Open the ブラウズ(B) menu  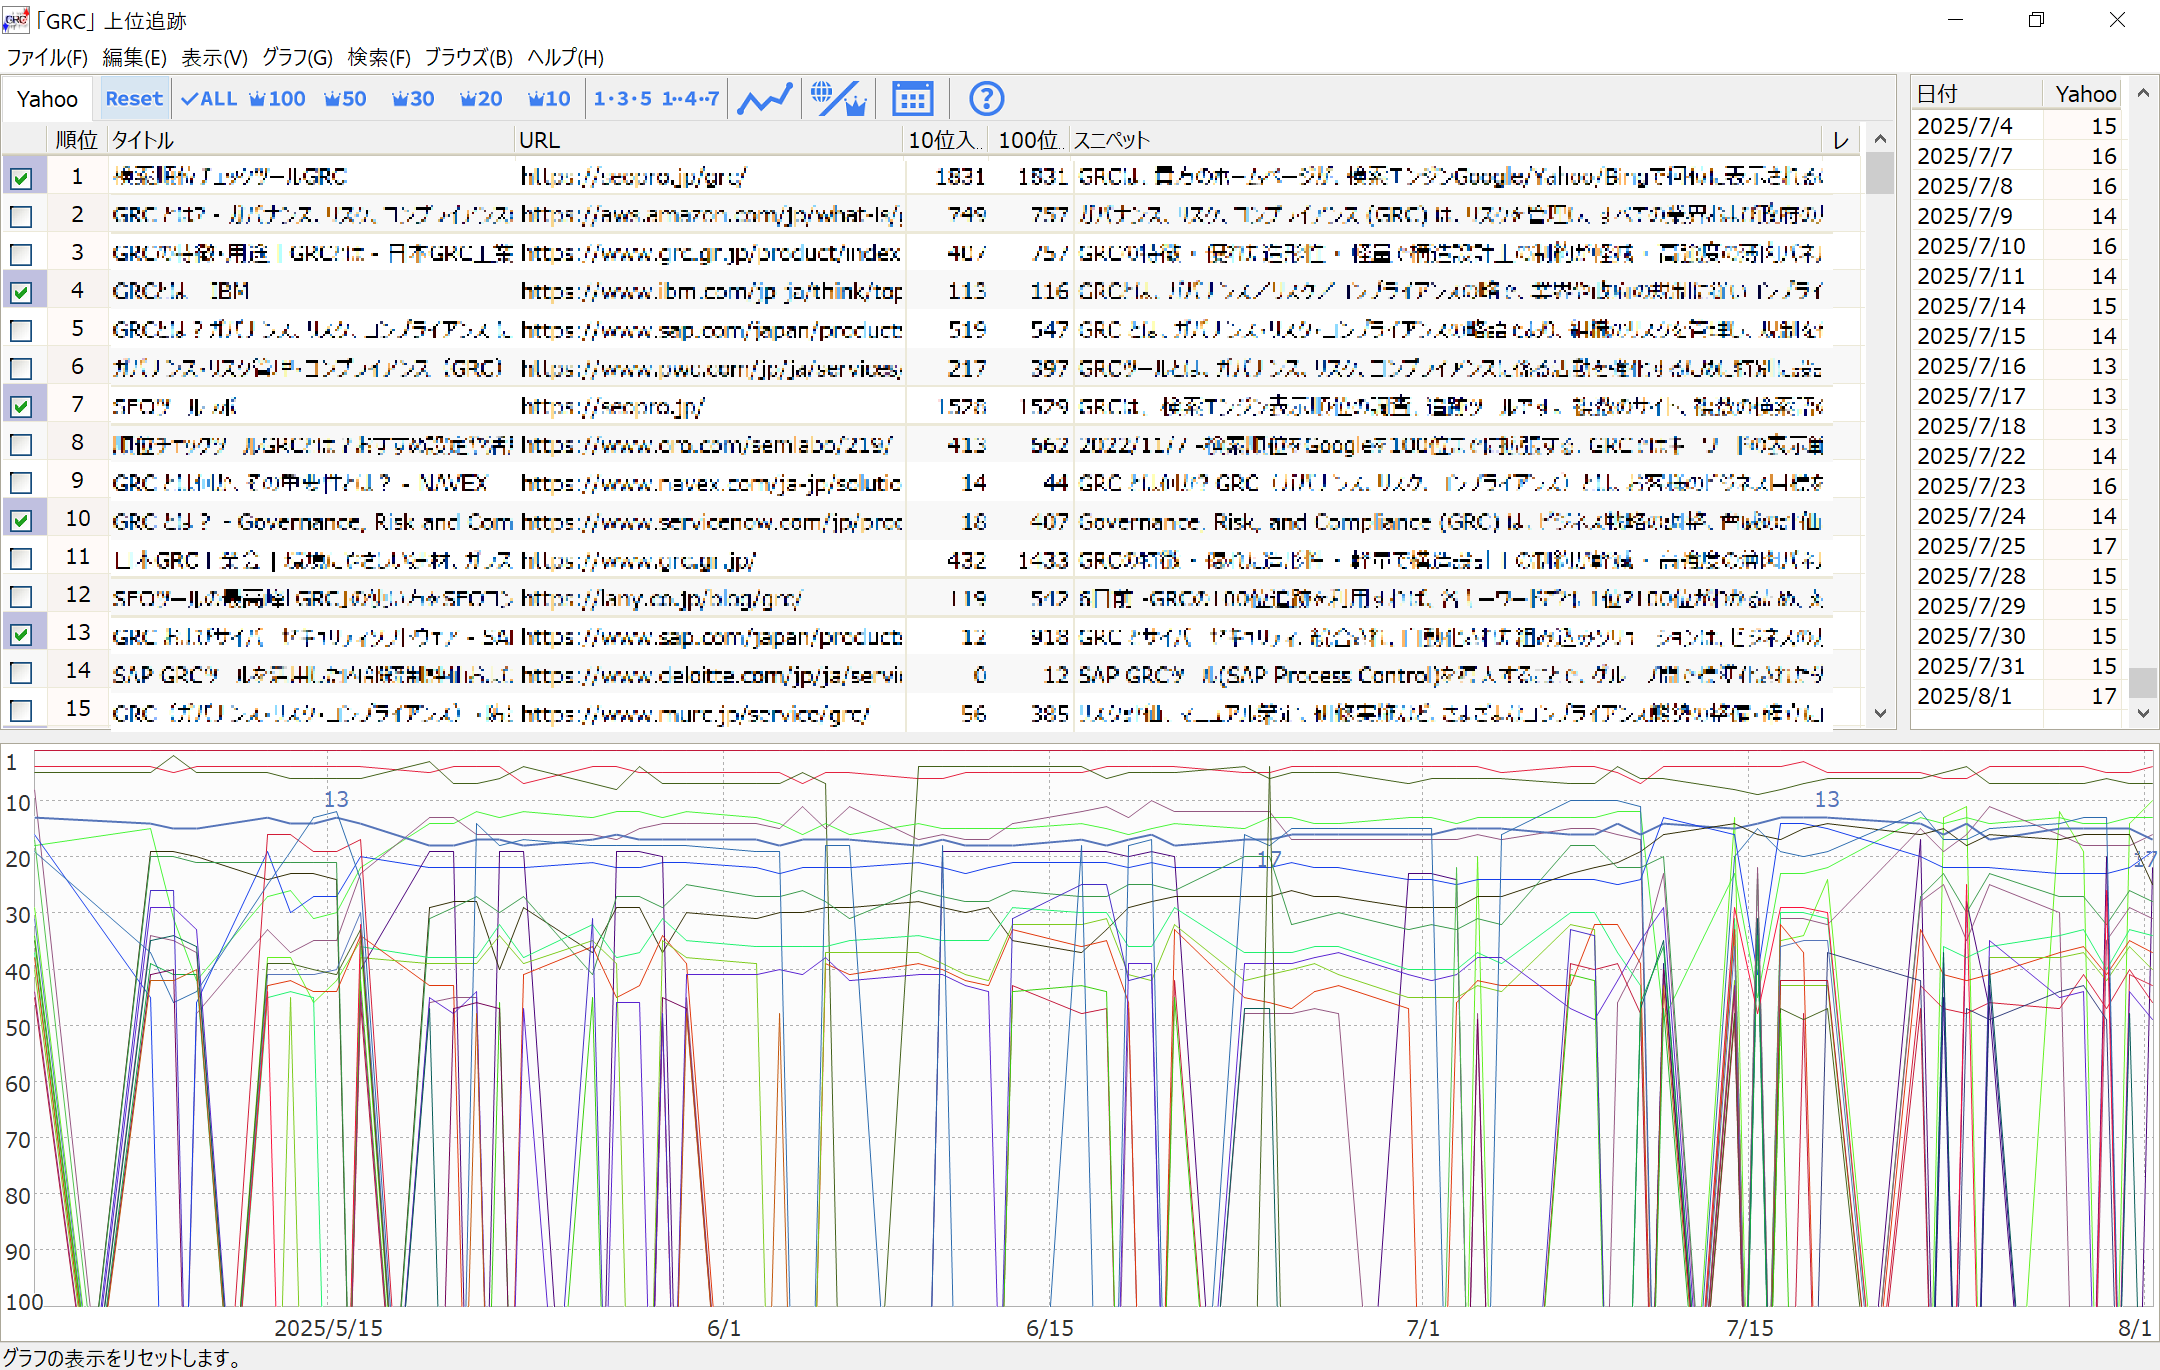pos(468,57)
